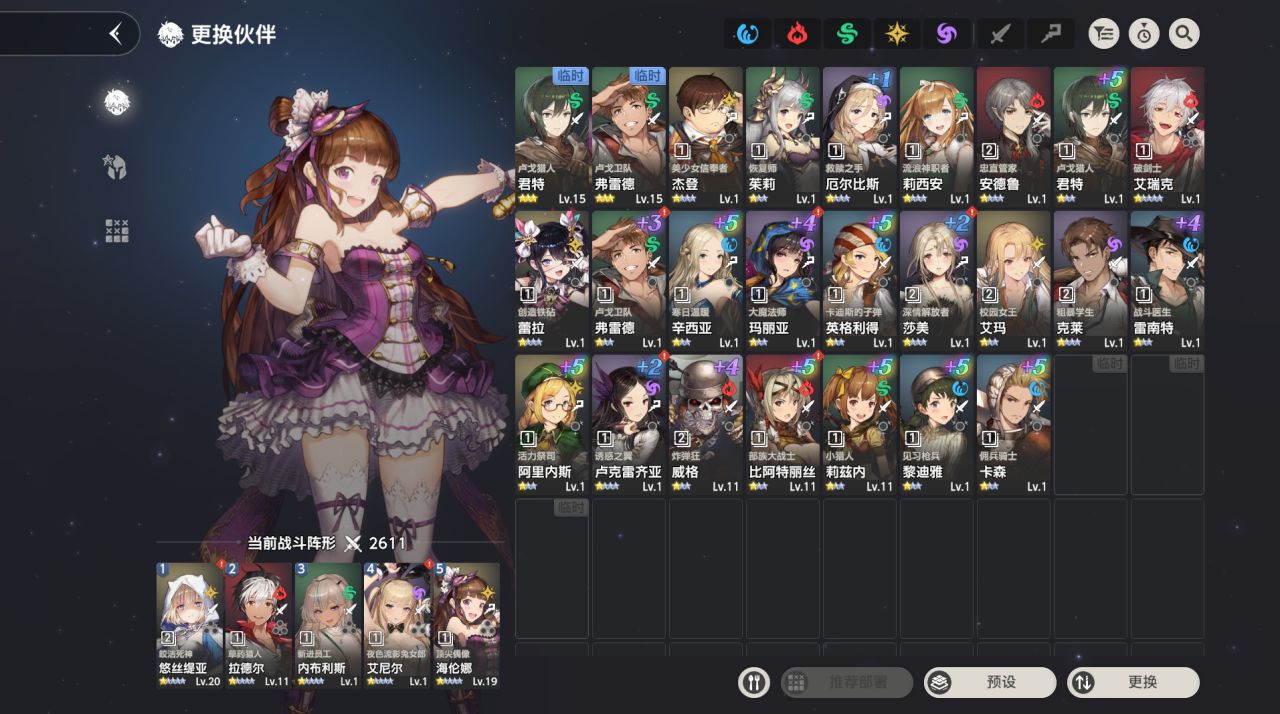This screenshot has height=714, width=1280.
Task: Pick the 艾玛 character card
Action: pyautogui.click(x=1014, y=281)
